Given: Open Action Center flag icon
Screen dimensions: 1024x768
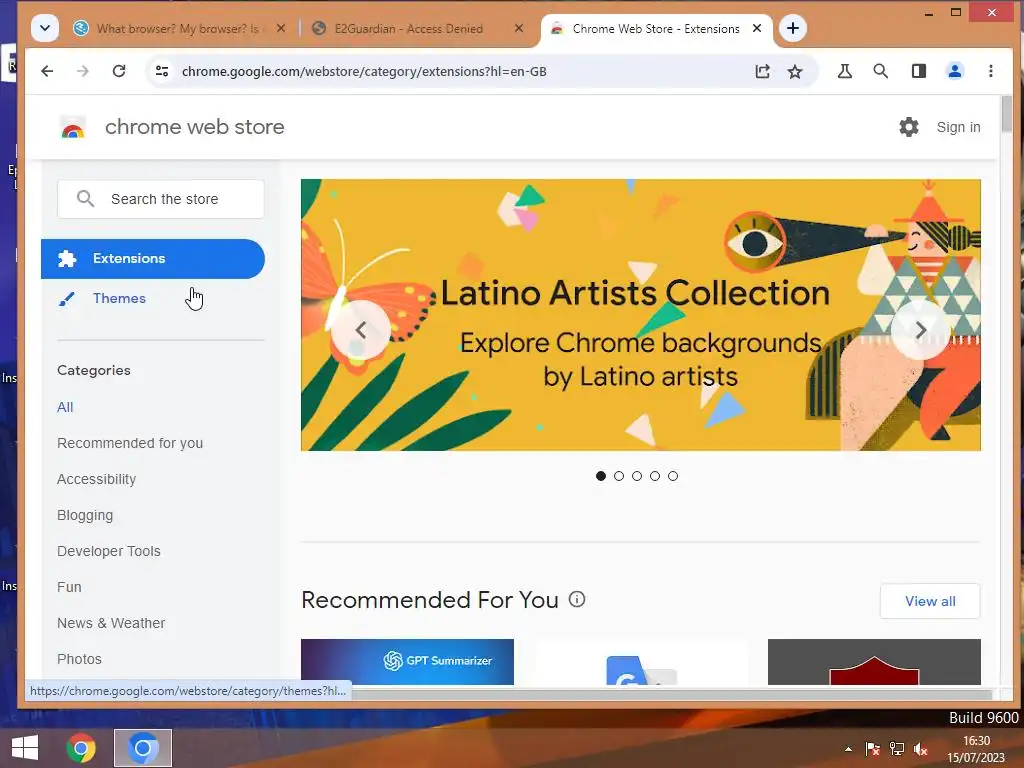Looking at the screenshot, I should (x=872, y=749).
